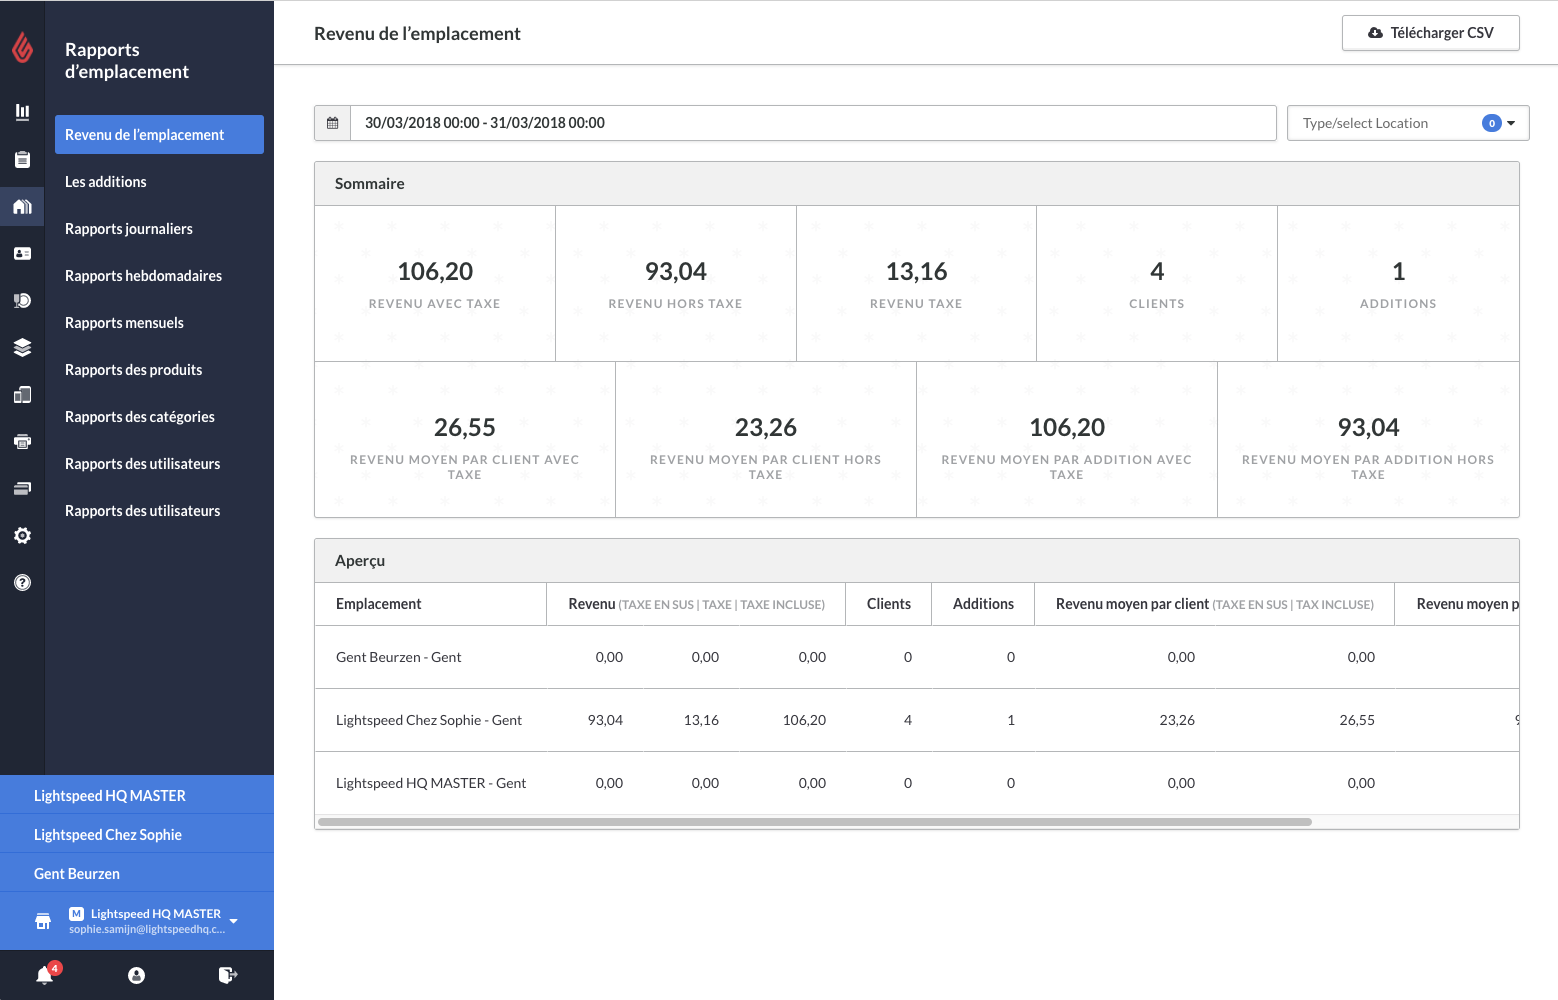Select the stacked layers icon in sidebar
This screenshot has width=1558, height=1000.
(22, 348)
